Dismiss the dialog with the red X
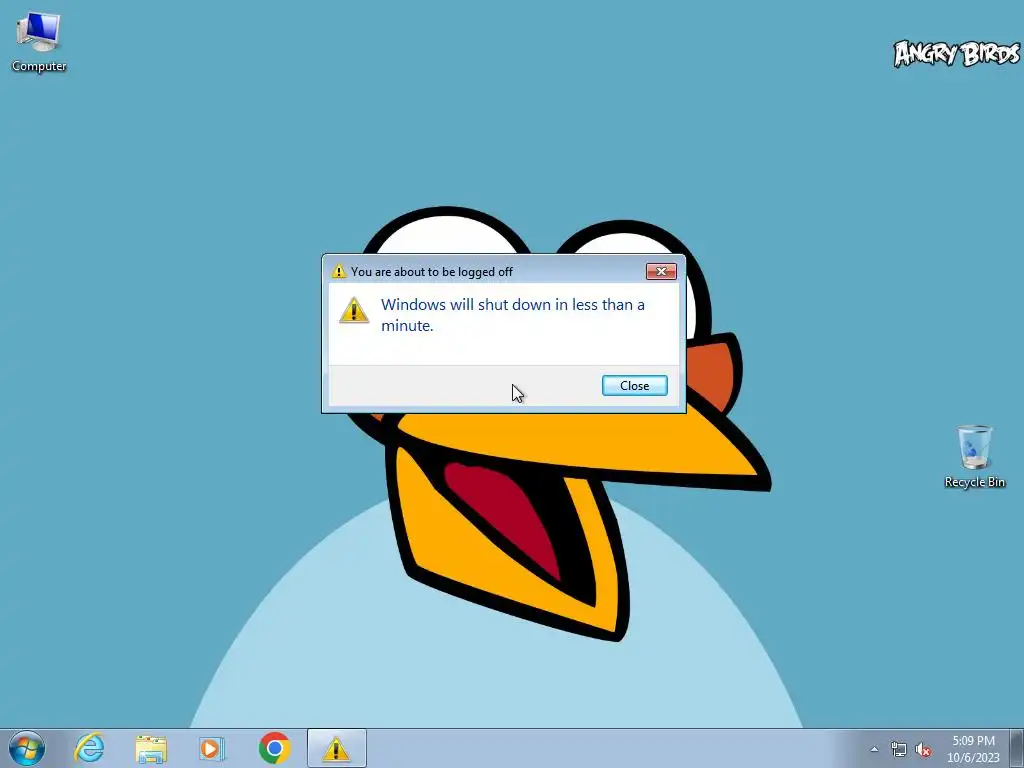 661,271
